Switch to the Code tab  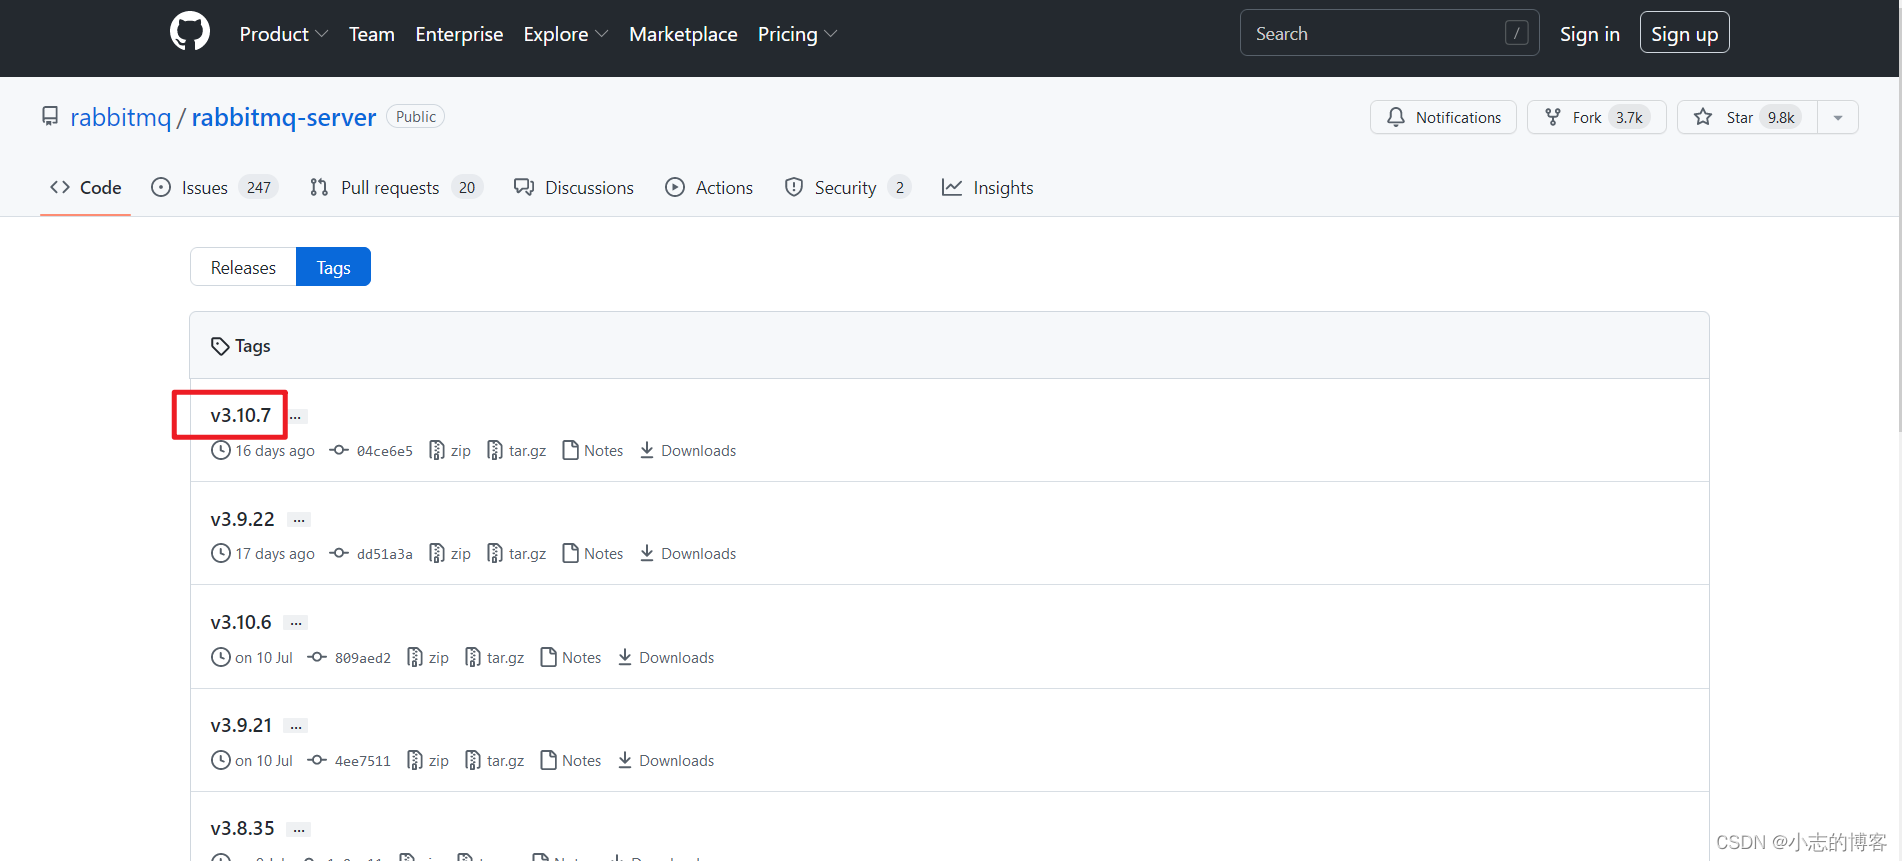(x=86, y=187)
